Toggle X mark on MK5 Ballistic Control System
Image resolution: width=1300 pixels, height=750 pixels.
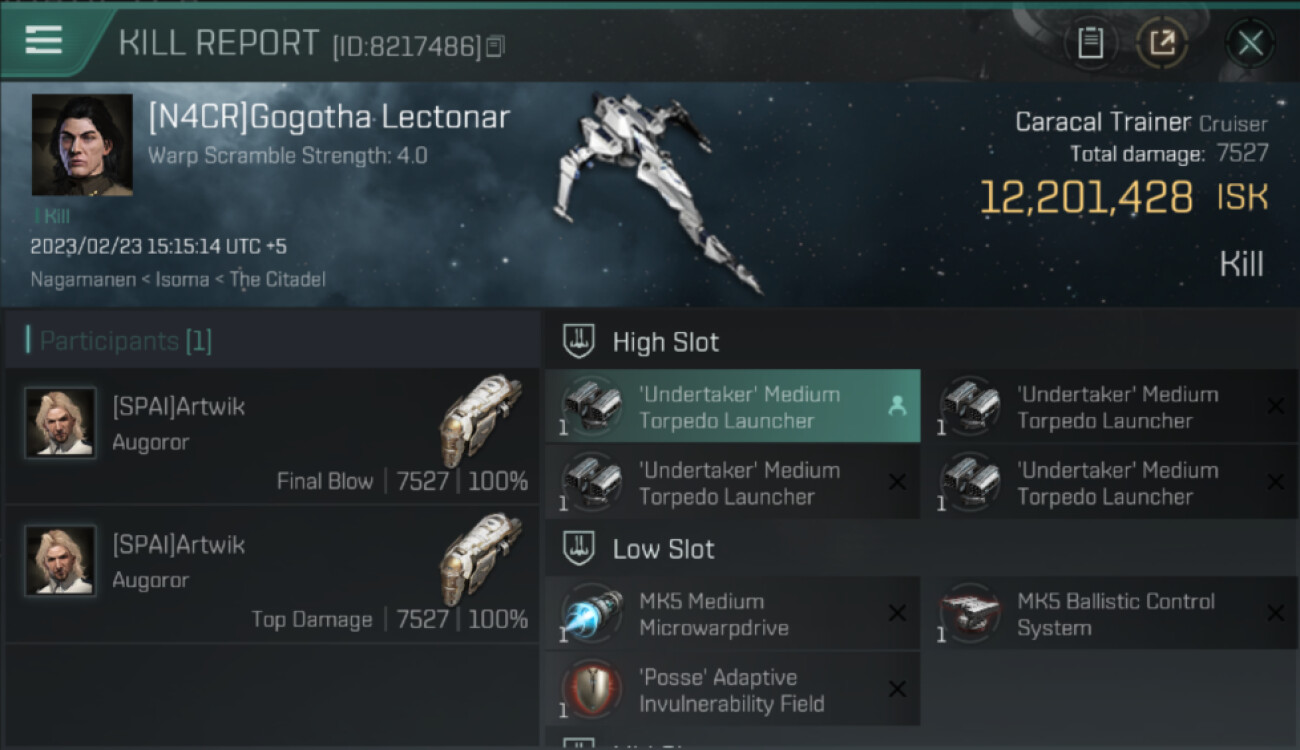point(1275,613)
